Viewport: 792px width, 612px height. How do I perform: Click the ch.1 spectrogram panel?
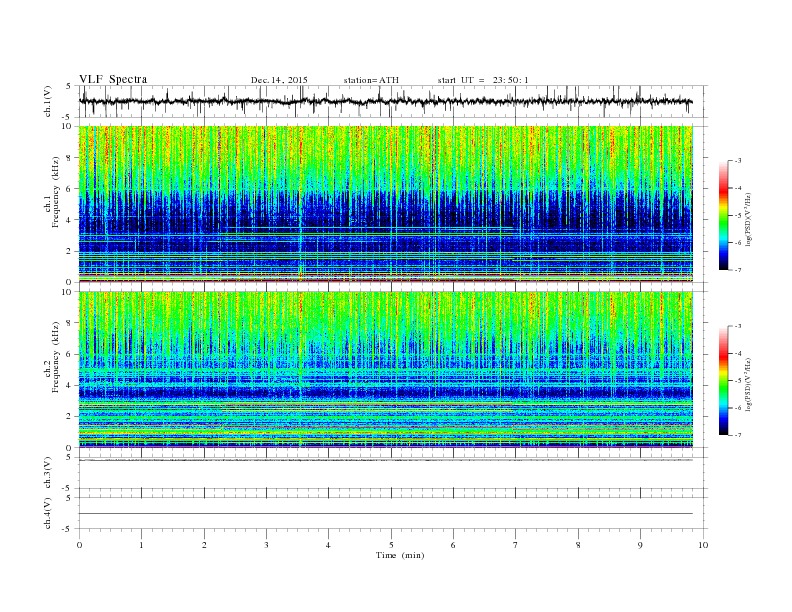[x=386, y=204]
